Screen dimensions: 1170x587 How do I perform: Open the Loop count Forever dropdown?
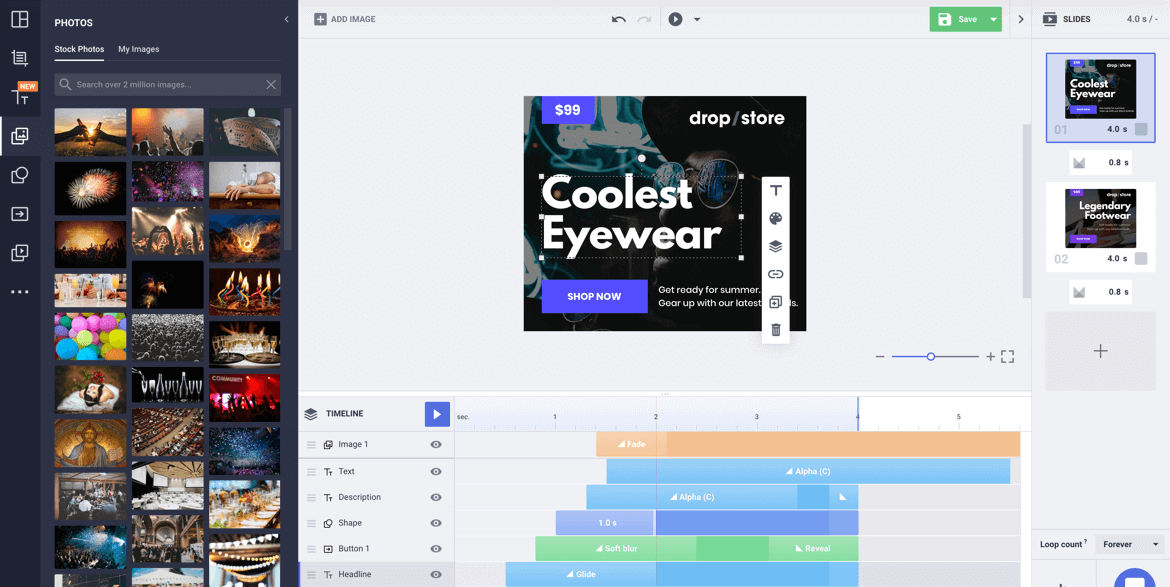coord(1130,544)
